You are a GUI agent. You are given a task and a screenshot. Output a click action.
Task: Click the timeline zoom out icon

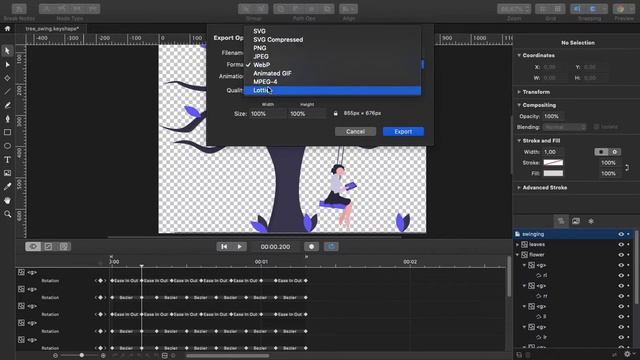[56, 356]
